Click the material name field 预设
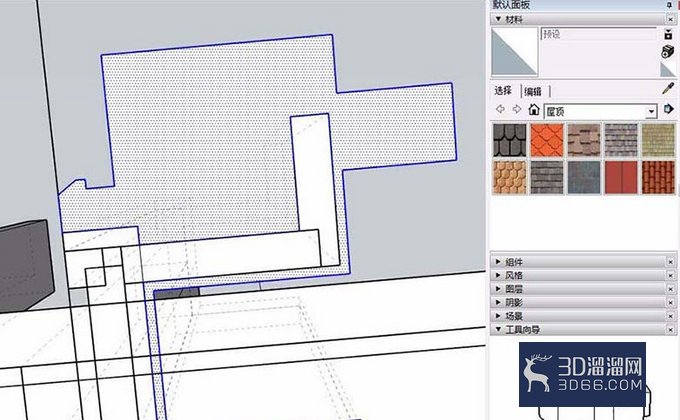The height and width of the screenshot is (420, 680). [x=598, y=34]
